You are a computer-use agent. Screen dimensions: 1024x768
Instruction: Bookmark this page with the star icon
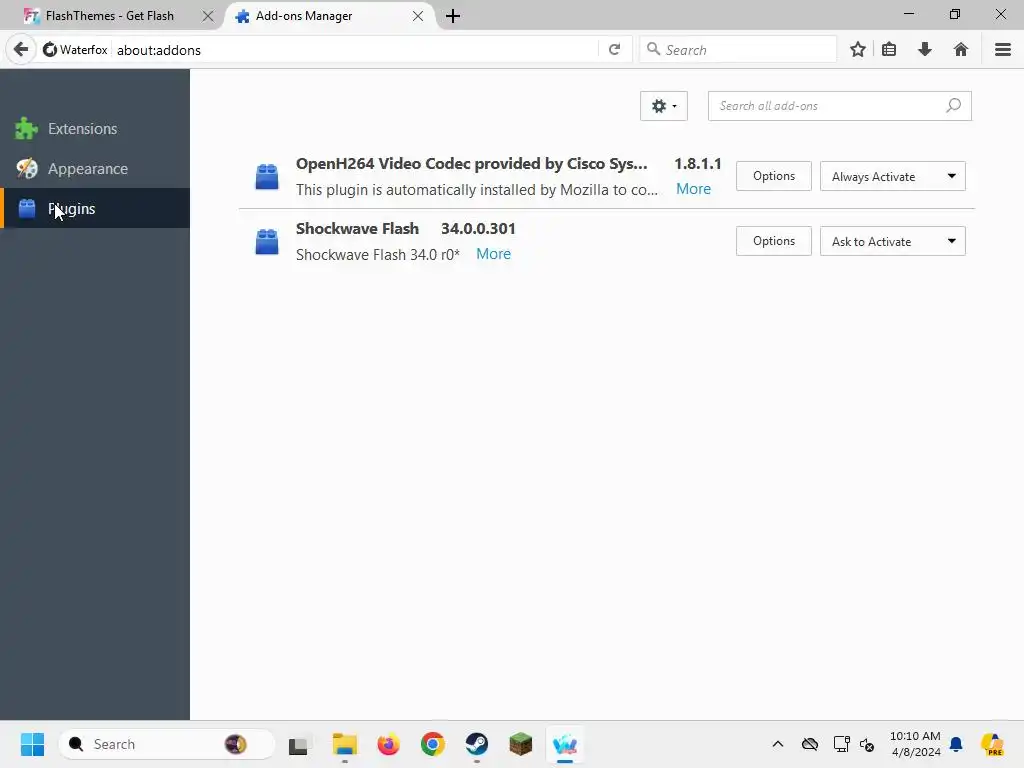tap(857, 50)
